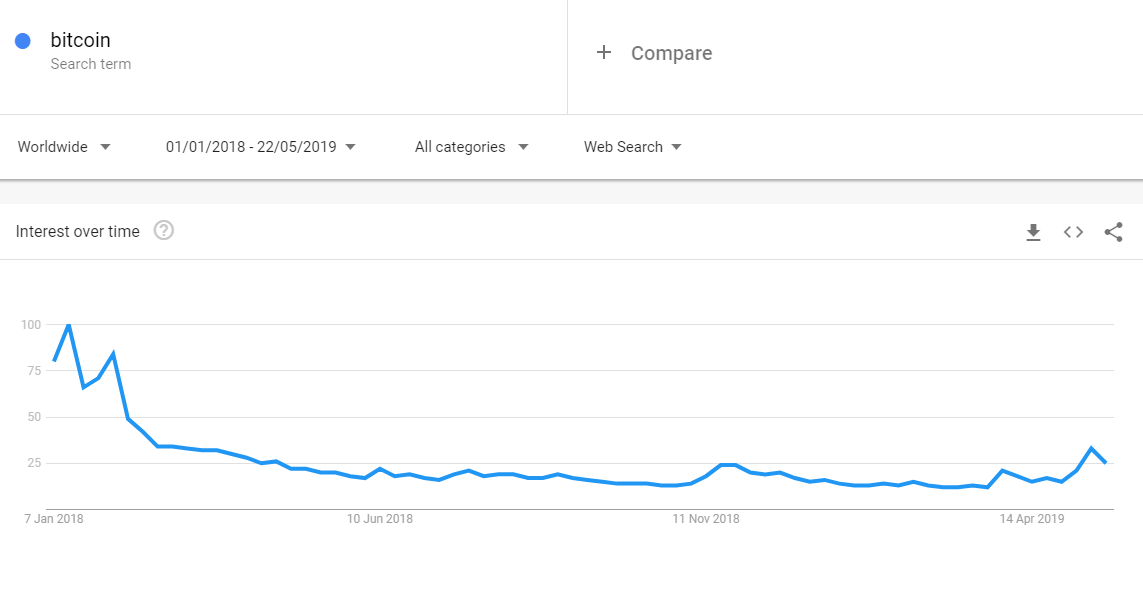
Task: Click the 7 Jan 2018 axis label
Action: pyautogui.click(x=54, y=519)
